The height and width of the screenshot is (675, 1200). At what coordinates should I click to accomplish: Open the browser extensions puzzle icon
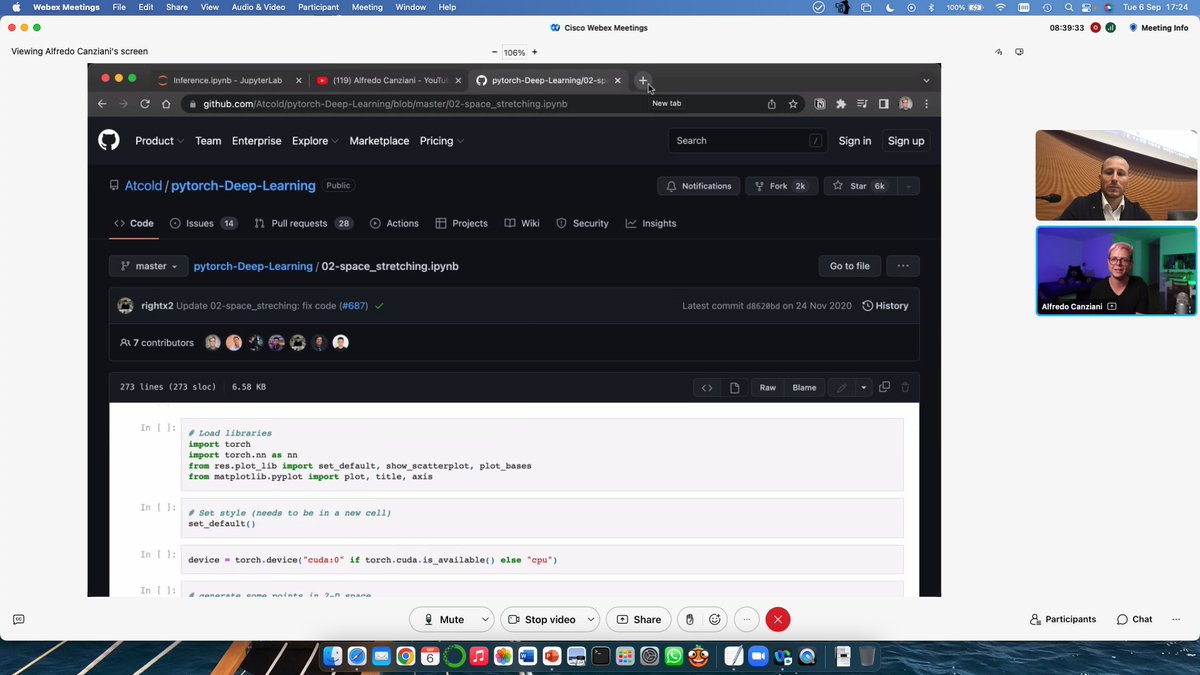point(841,104)
